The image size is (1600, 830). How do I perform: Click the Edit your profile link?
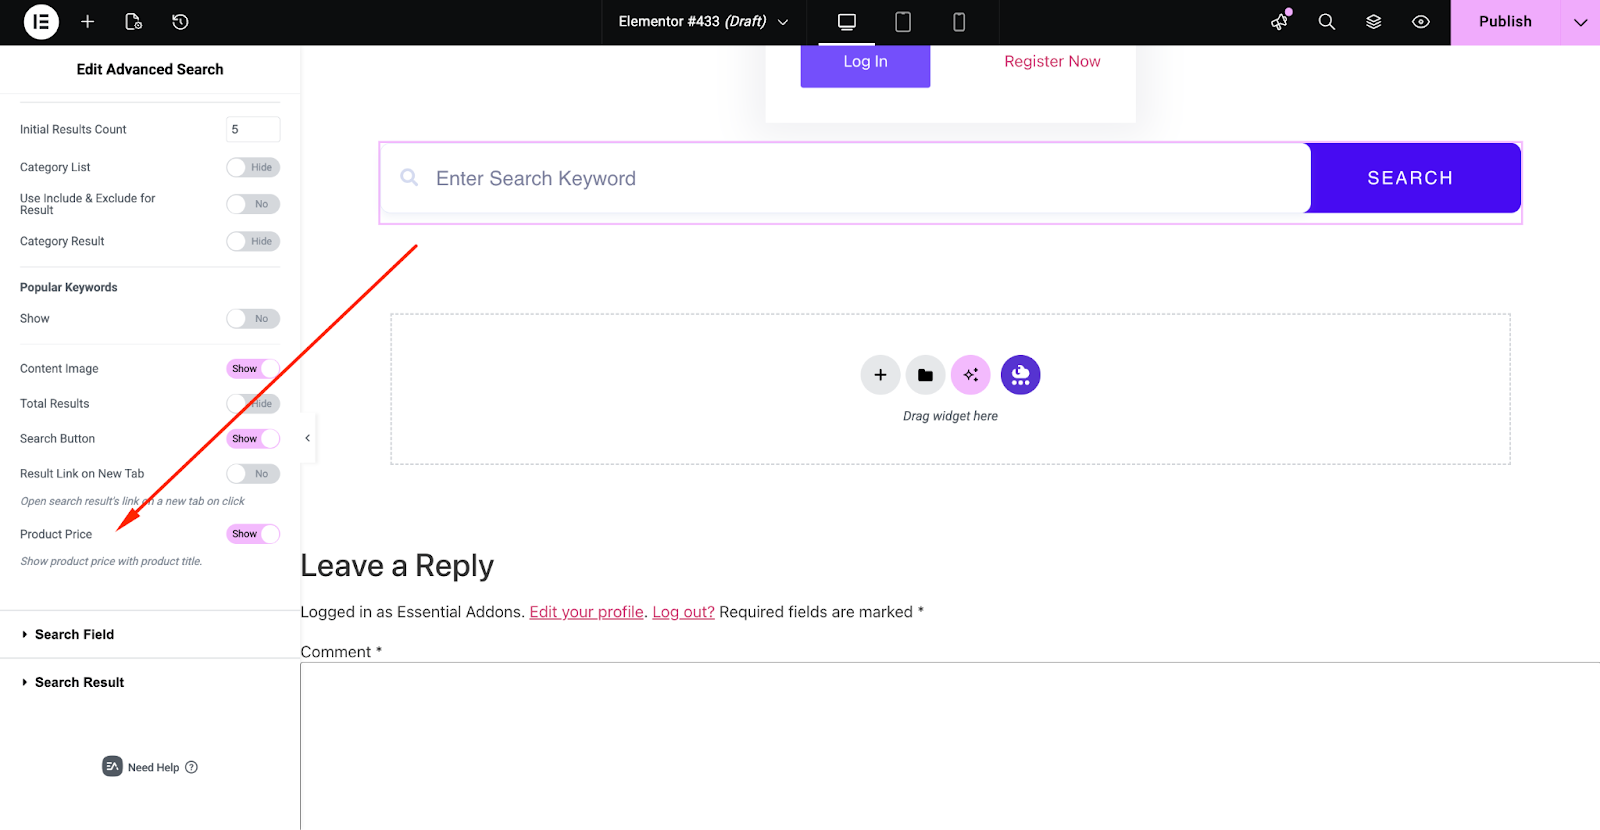coord(586,612)
